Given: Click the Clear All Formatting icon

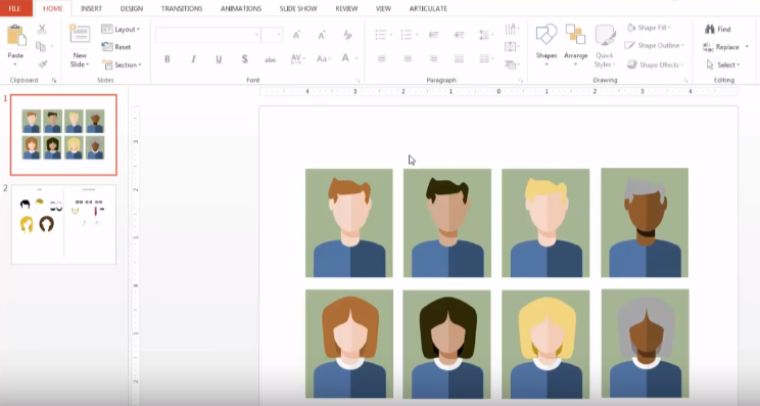Looking at the screenshot, I should click(347, 35).
